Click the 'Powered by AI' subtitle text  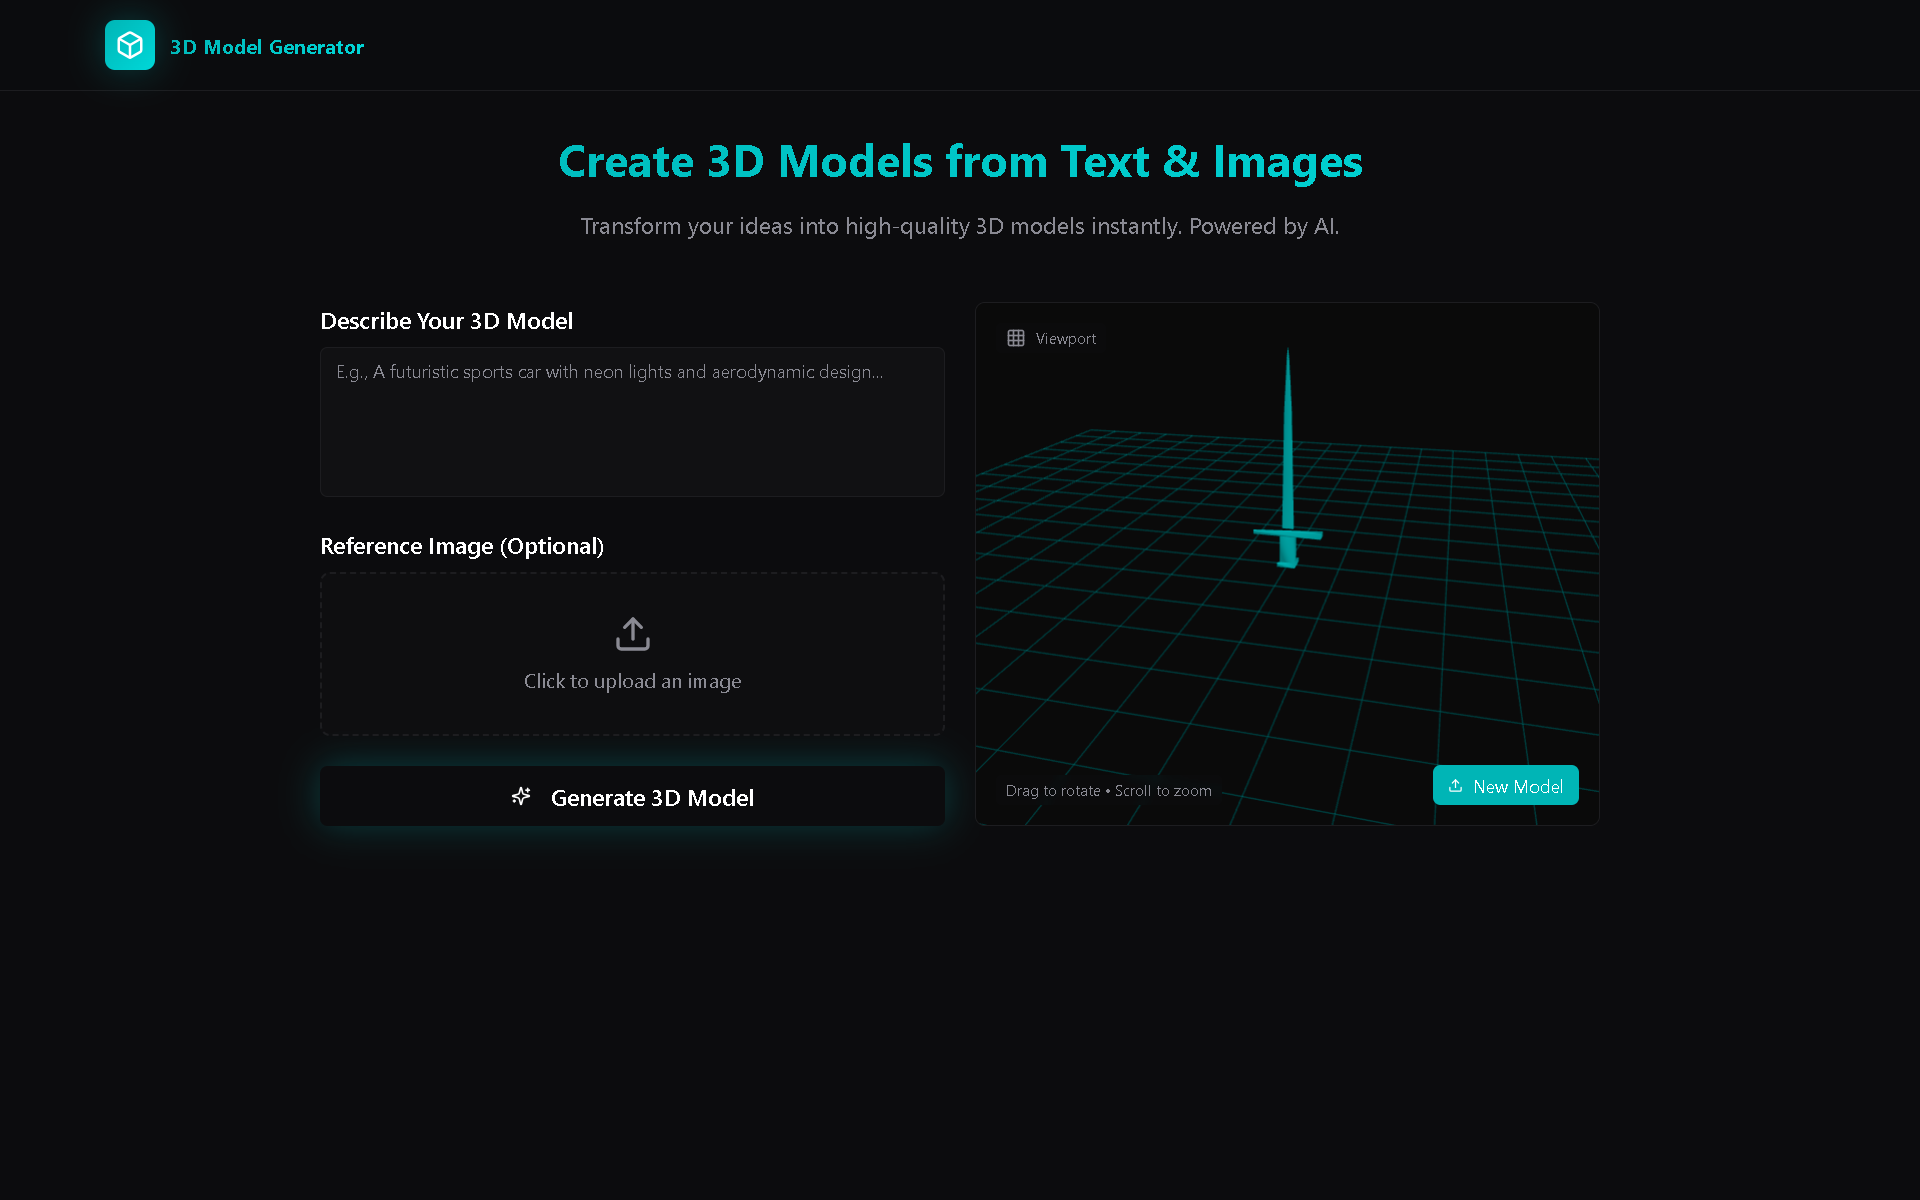click(x=1263, y=226)
